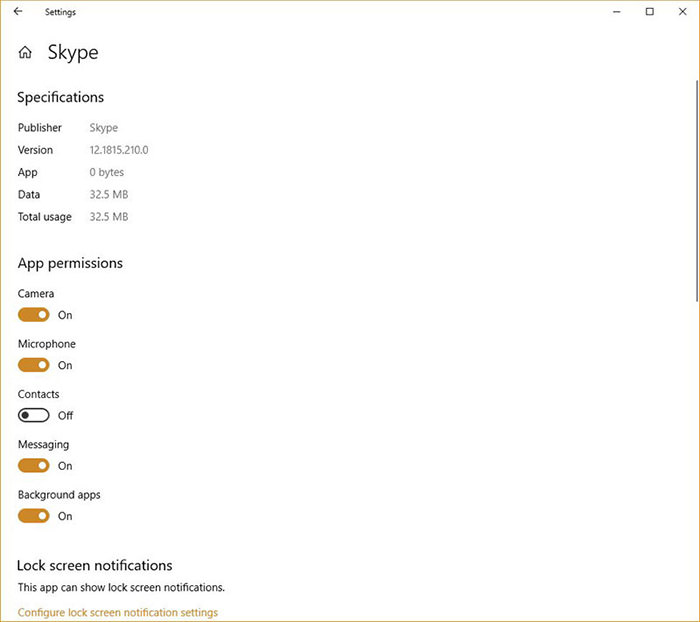Click the 'Camera' permission label
700x622 pixels.
tap(36, 293)
